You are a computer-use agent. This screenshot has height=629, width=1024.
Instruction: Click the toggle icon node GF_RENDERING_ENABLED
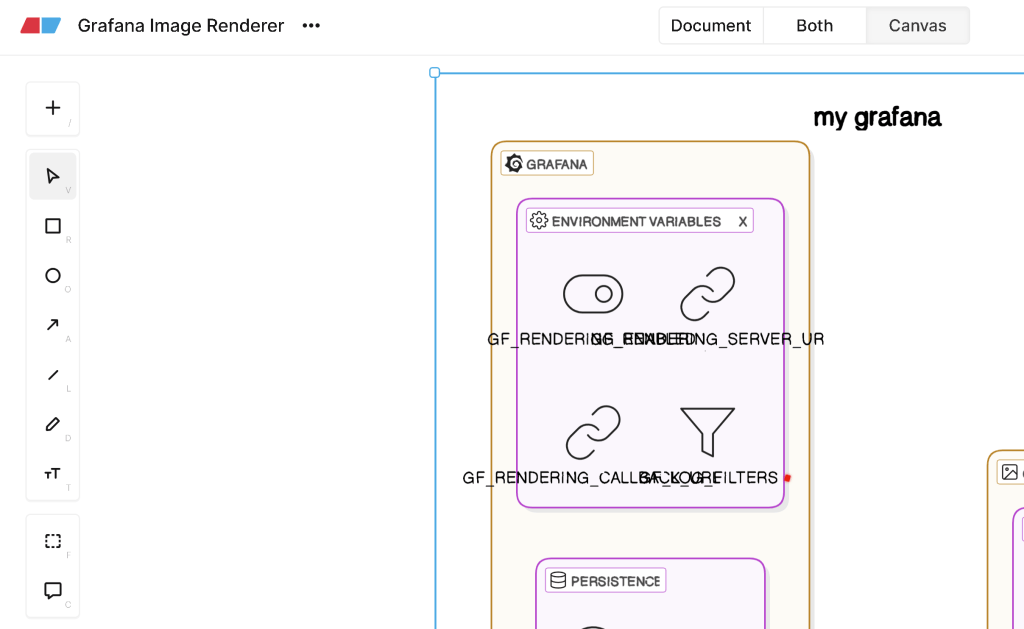593,294
